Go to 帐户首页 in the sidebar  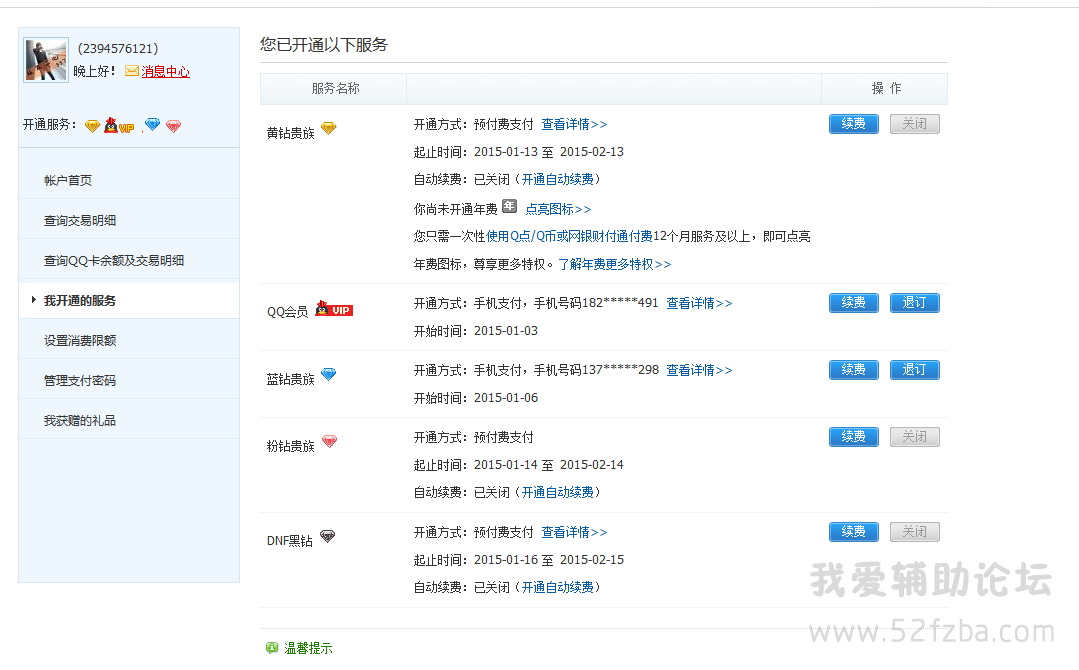(68, 180)
